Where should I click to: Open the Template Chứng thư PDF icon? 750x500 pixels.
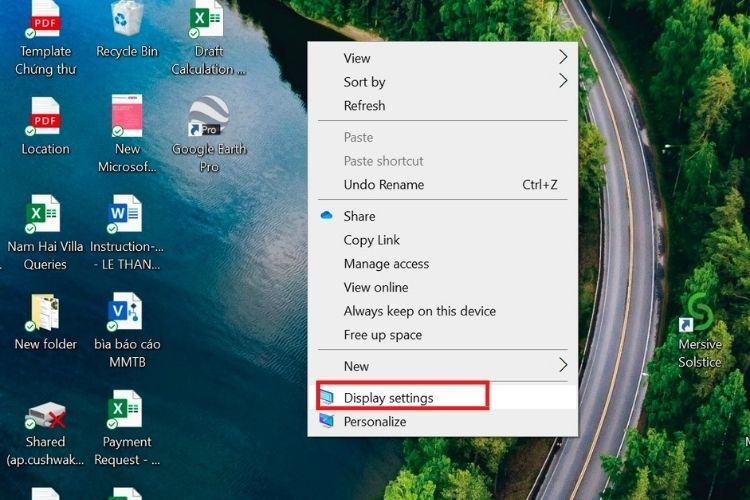tap(45, 20)
